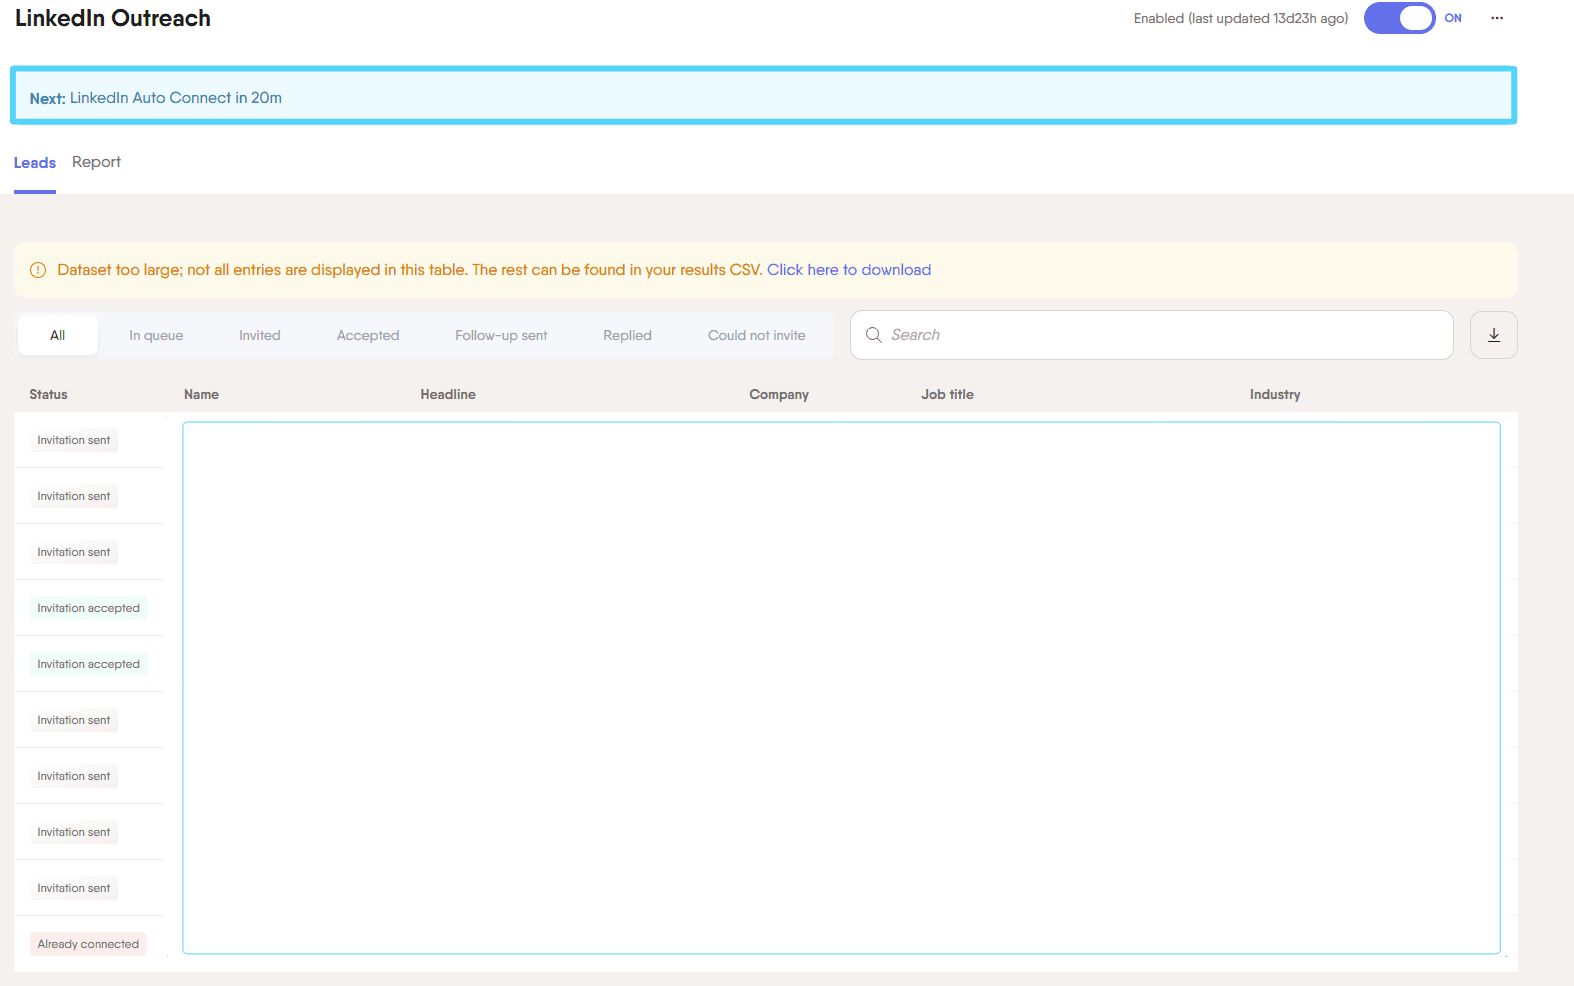The height and width of the screenshot is (986, 1574).
Task: Click the Name column header
Action: tap(201, 394)
